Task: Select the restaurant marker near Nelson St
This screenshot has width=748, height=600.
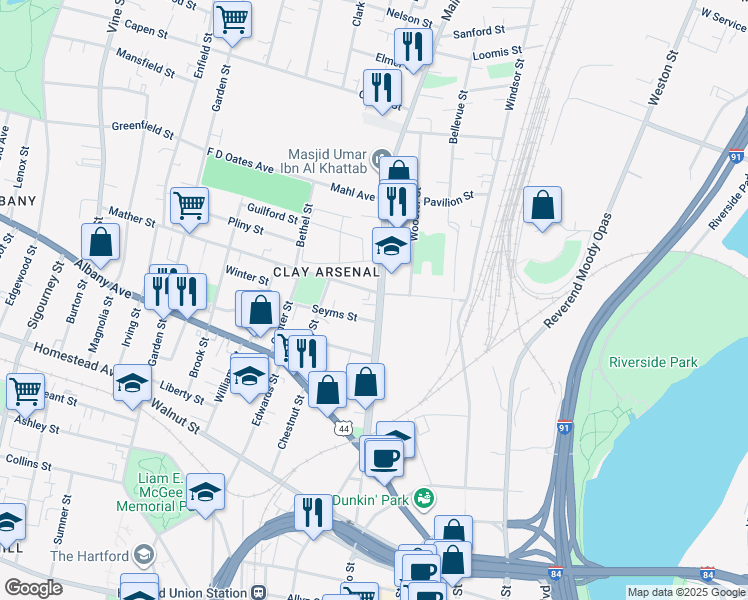Action: [413, 46]
